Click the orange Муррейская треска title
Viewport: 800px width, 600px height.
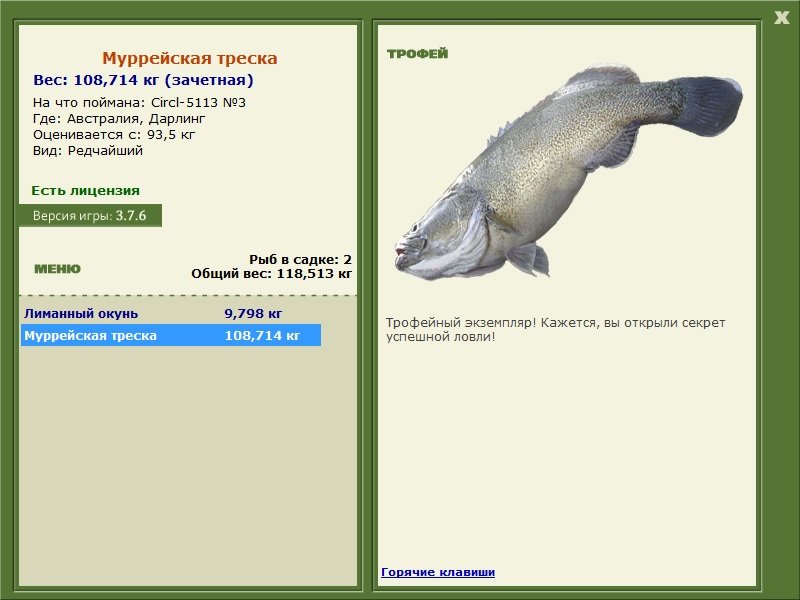190,58
